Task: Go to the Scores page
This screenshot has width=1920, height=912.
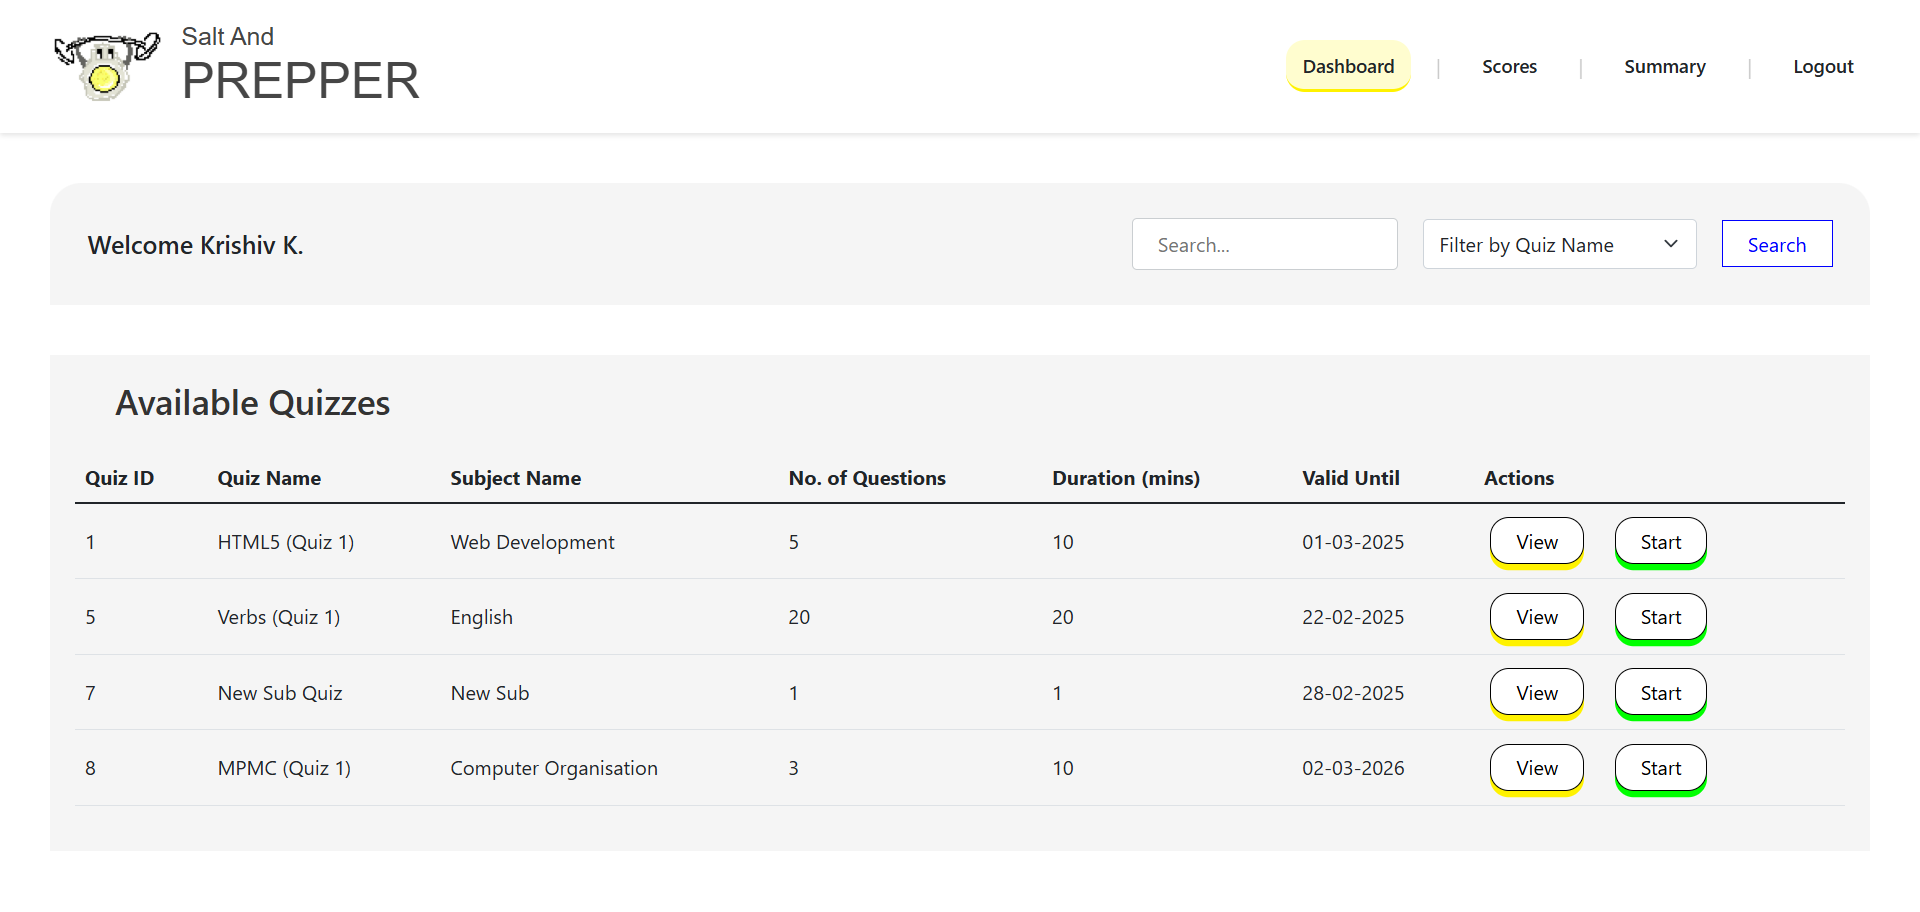Action: coord(1509,67)
